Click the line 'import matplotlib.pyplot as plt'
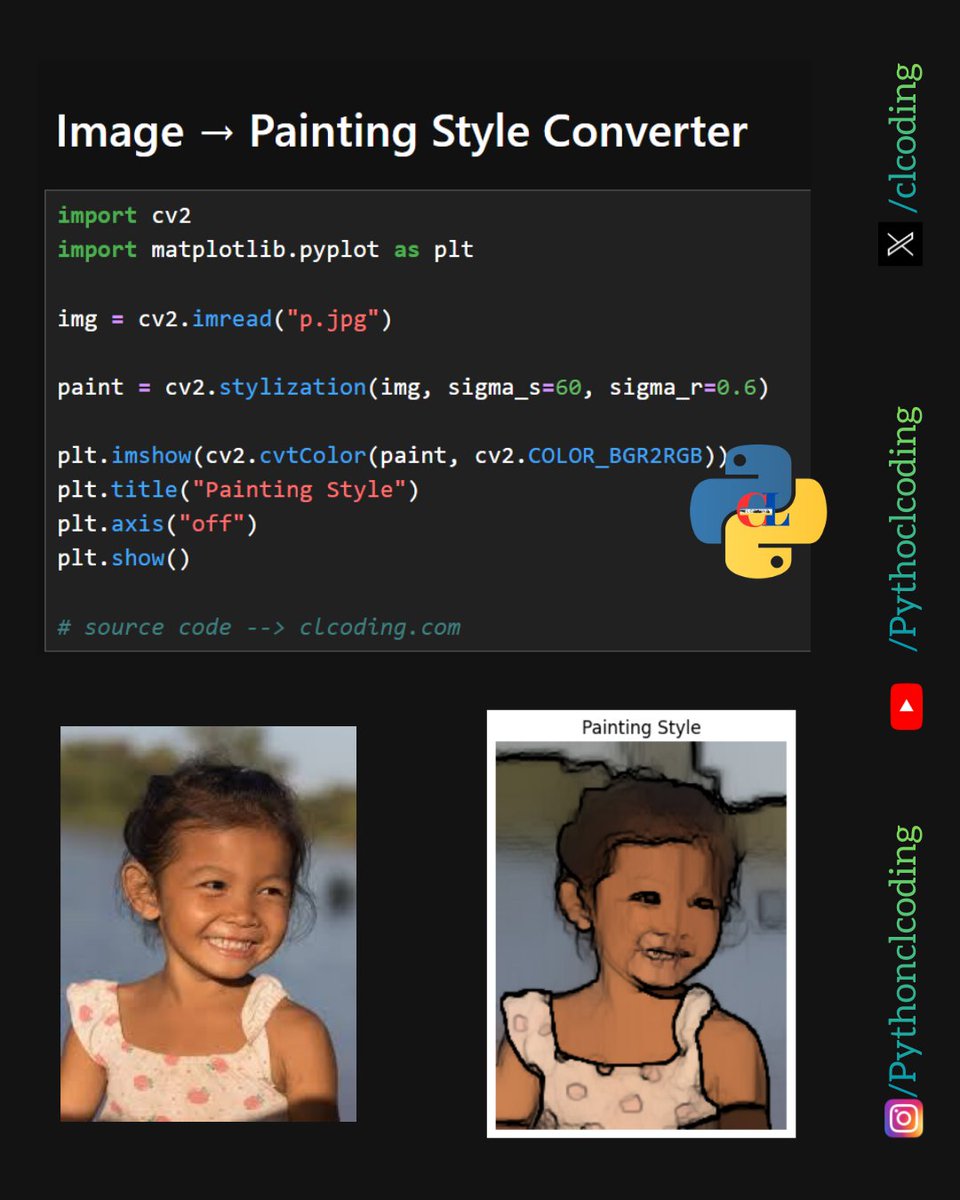The width and height of the screenshot is (960, 1200). [265, 250]
